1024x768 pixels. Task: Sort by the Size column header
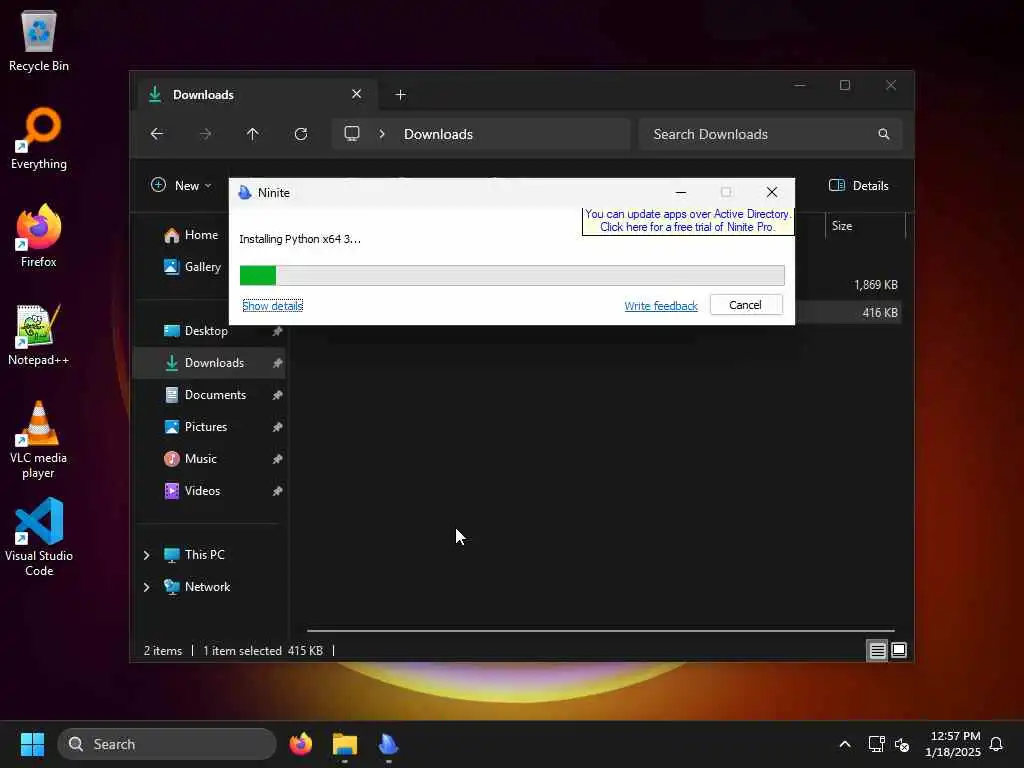click(865, 226)
